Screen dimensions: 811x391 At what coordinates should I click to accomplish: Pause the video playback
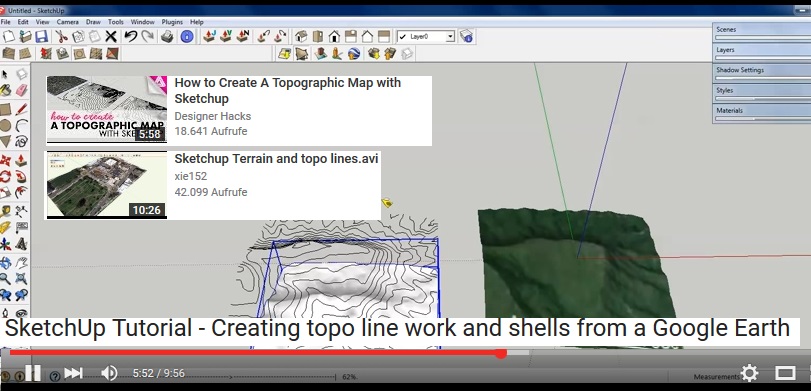pyautogui.click(x=33, y=373)
